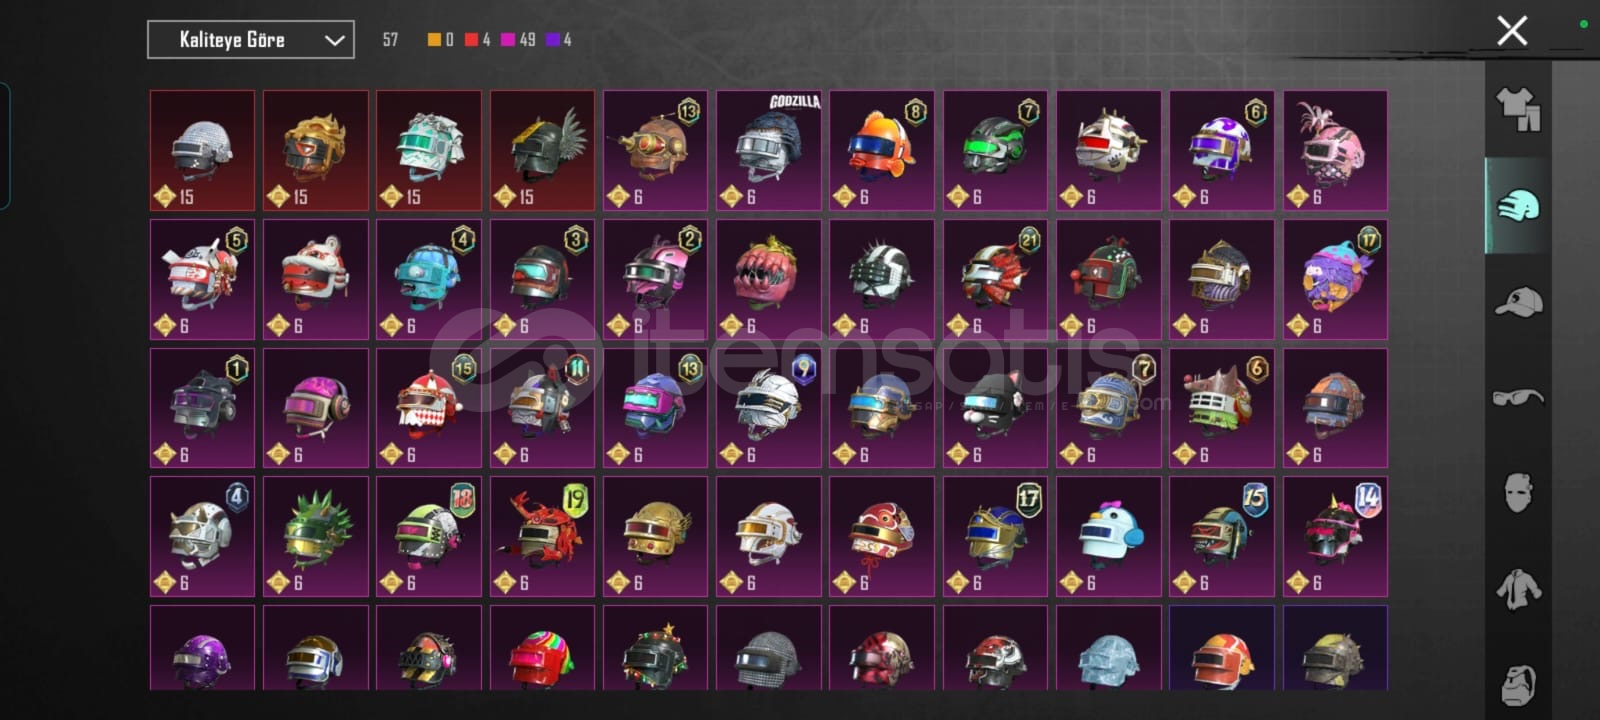Open the cap headwear category icon
Screen dimensions: 1600x720
coord(1518,301)
